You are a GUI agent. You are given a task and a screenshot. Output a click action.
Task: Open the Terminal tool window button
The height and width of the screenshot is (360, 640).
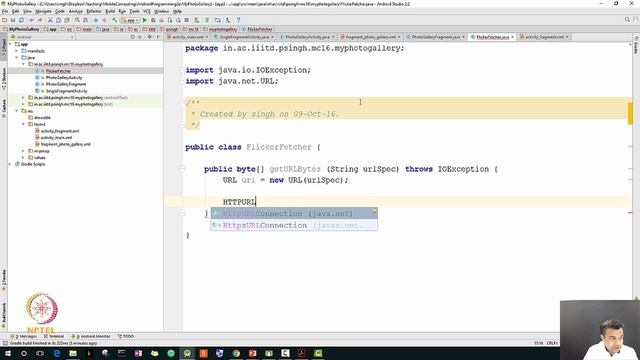[54, 336]
